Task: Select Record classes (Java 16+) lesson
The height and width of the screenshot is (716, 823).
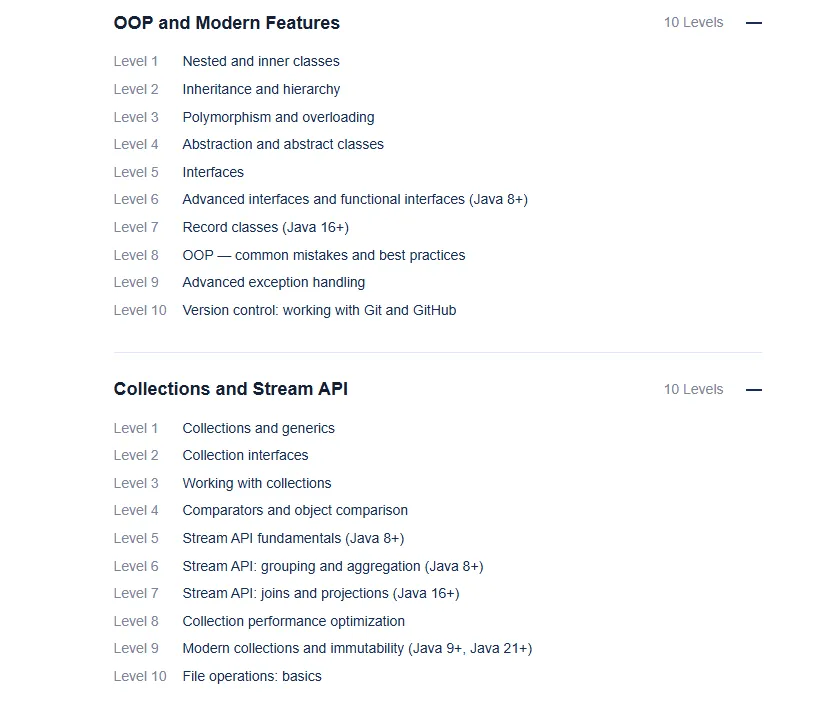Action: [265, 228]
